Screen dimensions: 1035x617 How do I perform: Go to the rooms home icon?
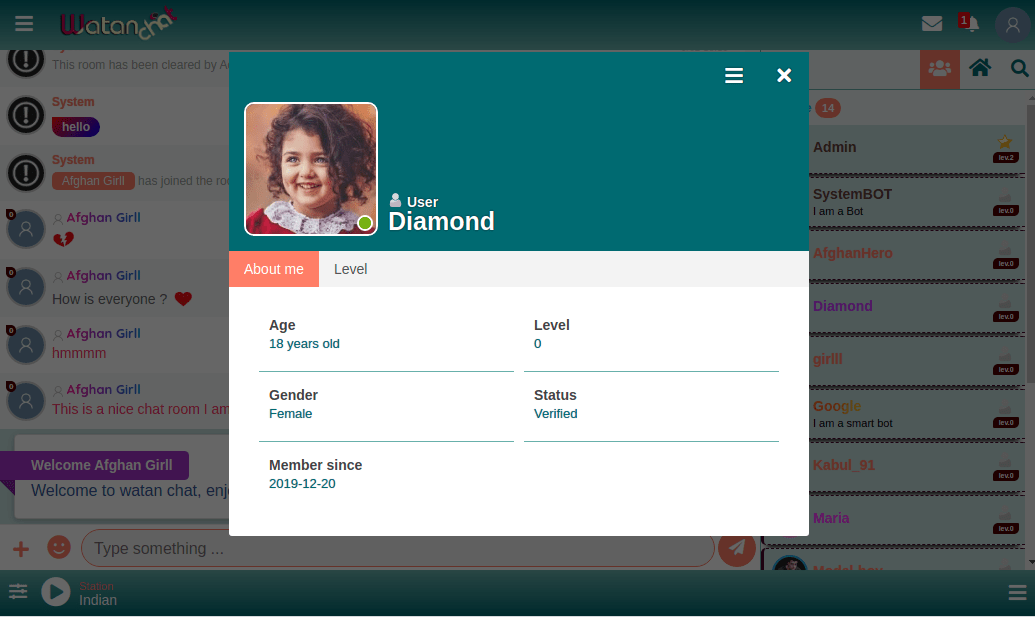coord(980,68)
